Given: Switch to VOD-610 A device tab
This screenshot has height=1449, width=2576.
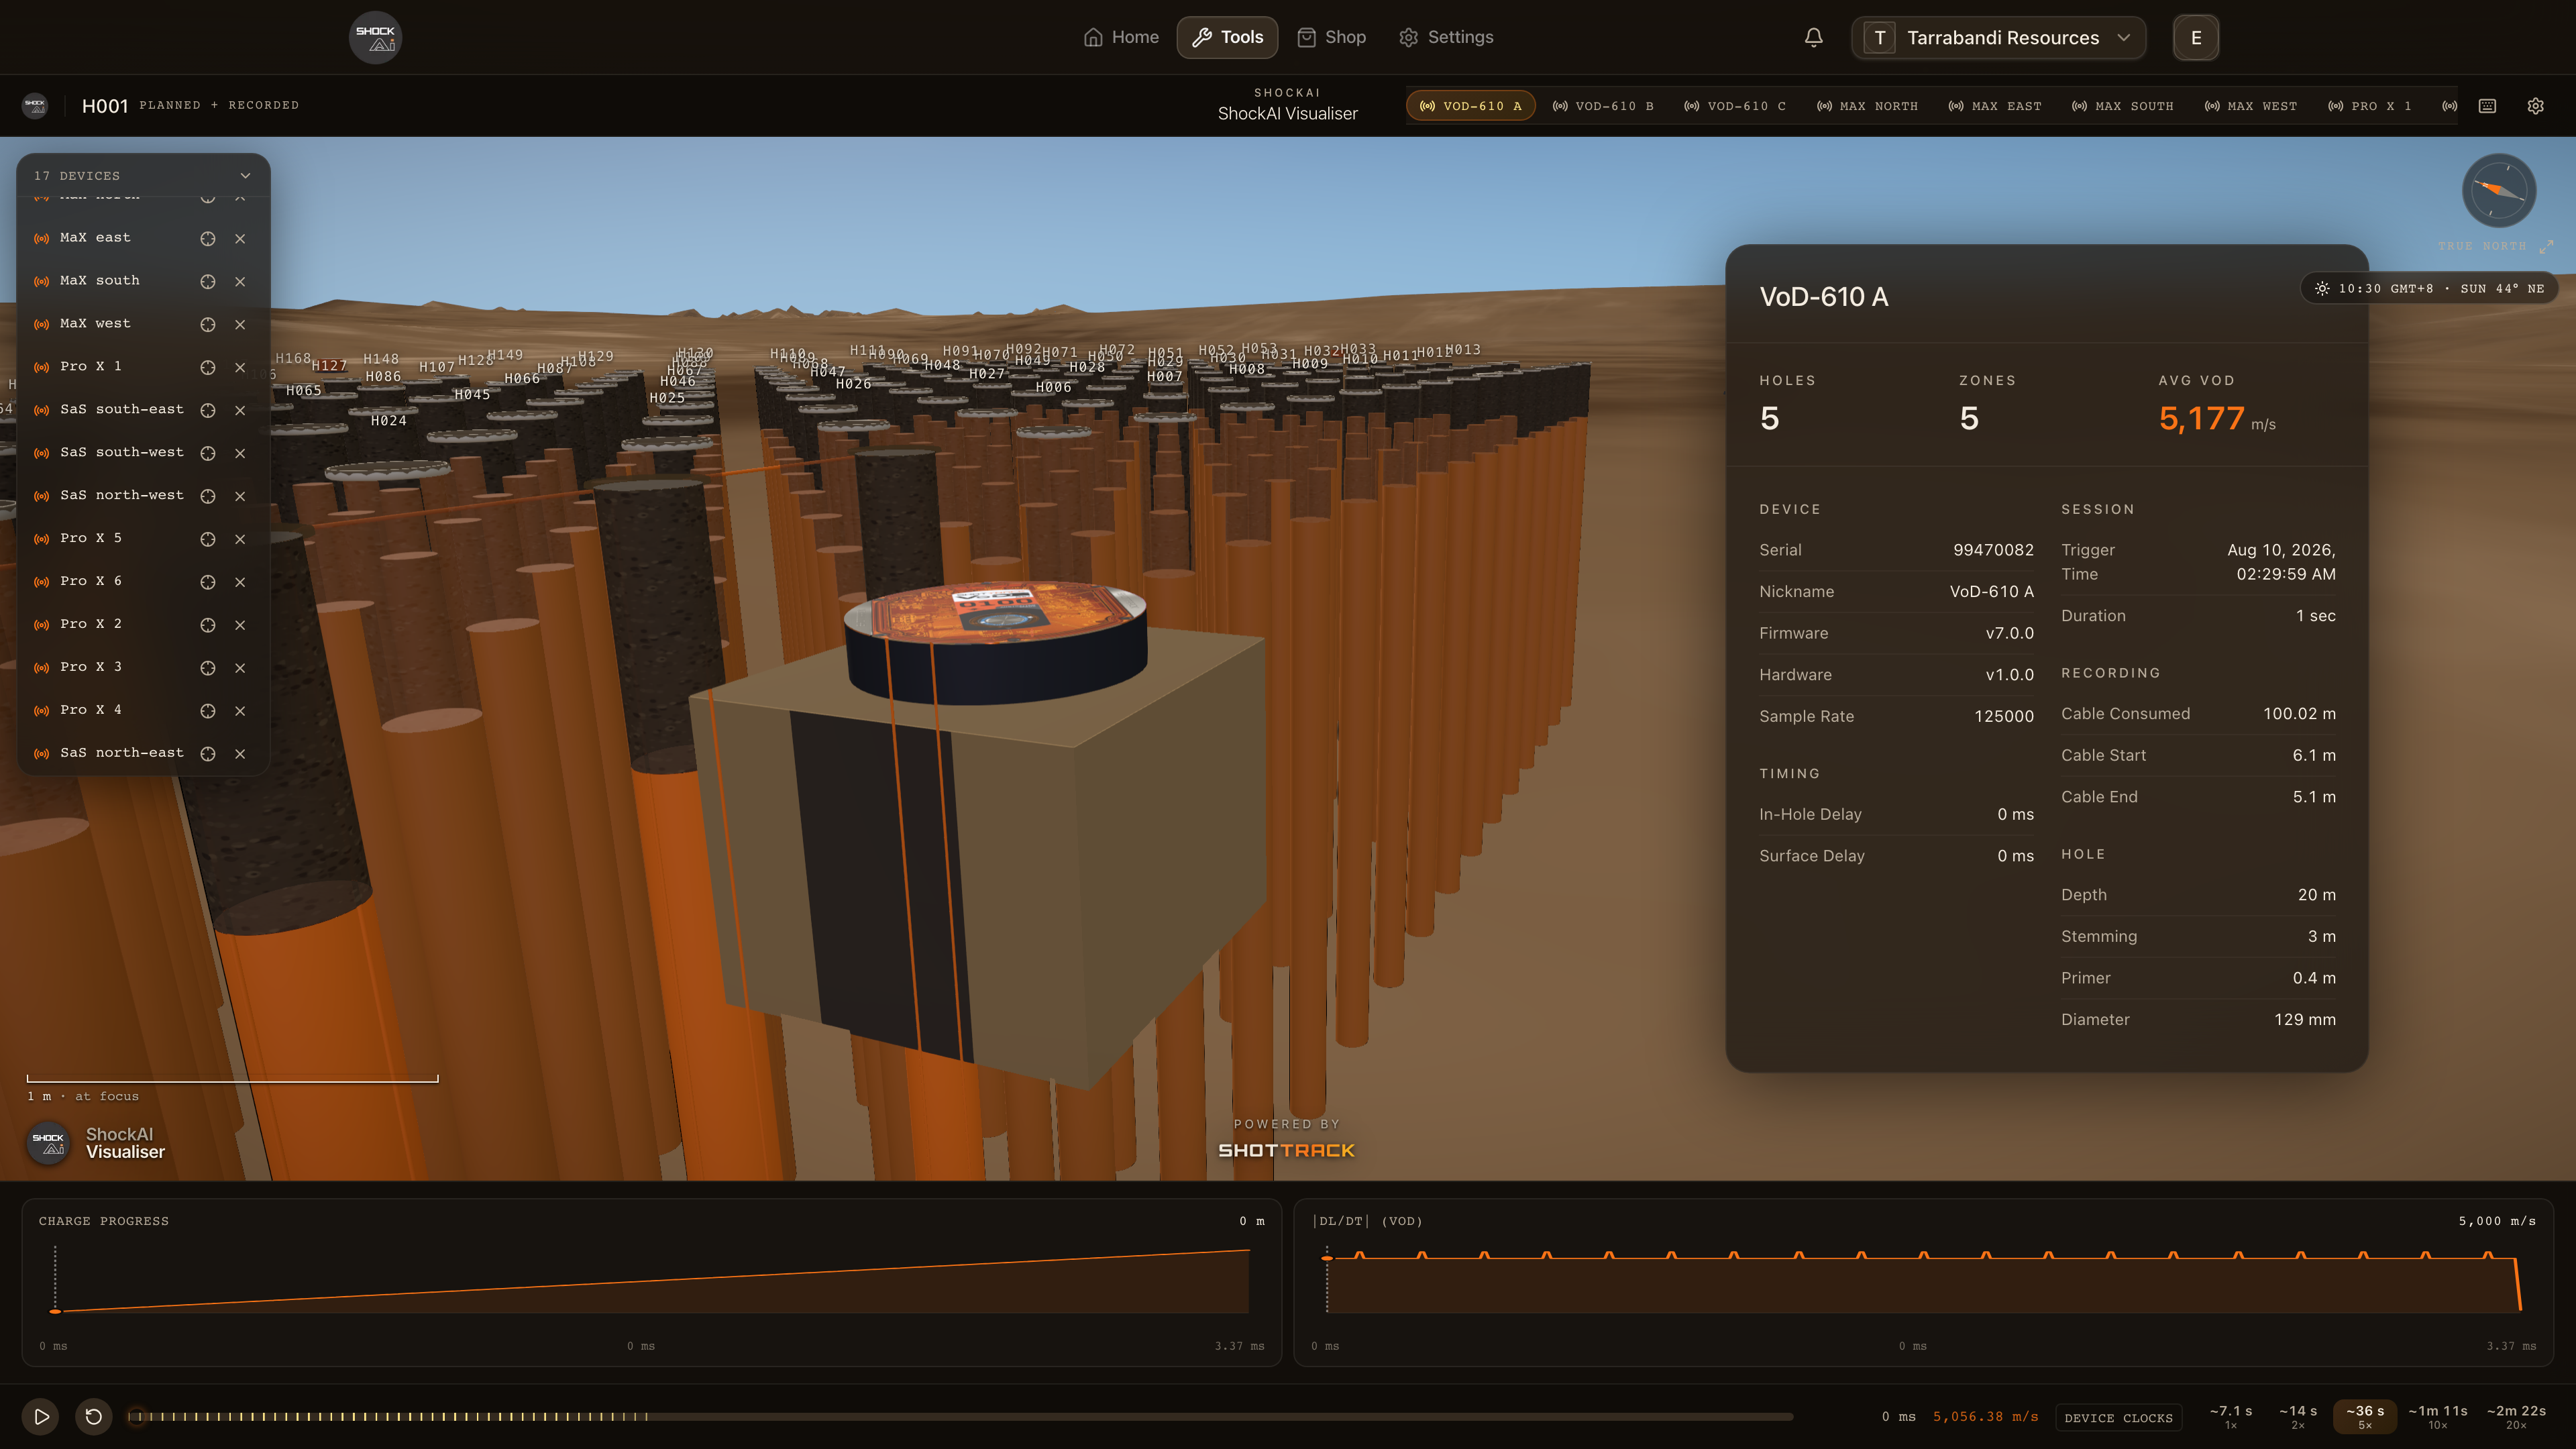Looking at the screenshot, I should [1470, 106].
